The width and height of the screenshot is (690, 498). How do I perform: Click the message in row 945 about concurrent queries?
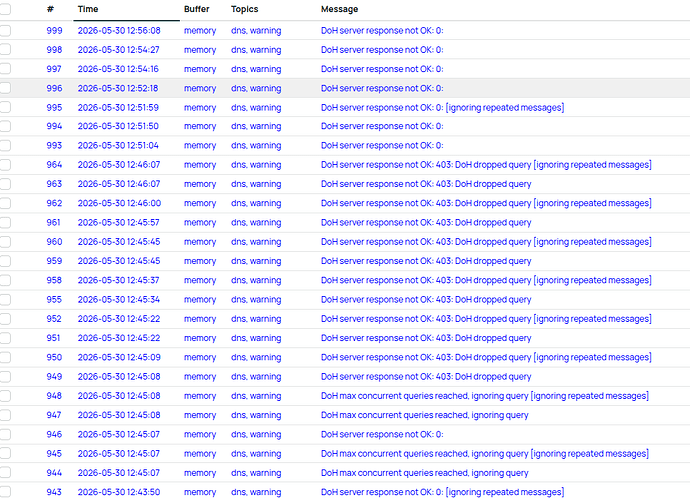pyautogui.click(x=485, y=454)
